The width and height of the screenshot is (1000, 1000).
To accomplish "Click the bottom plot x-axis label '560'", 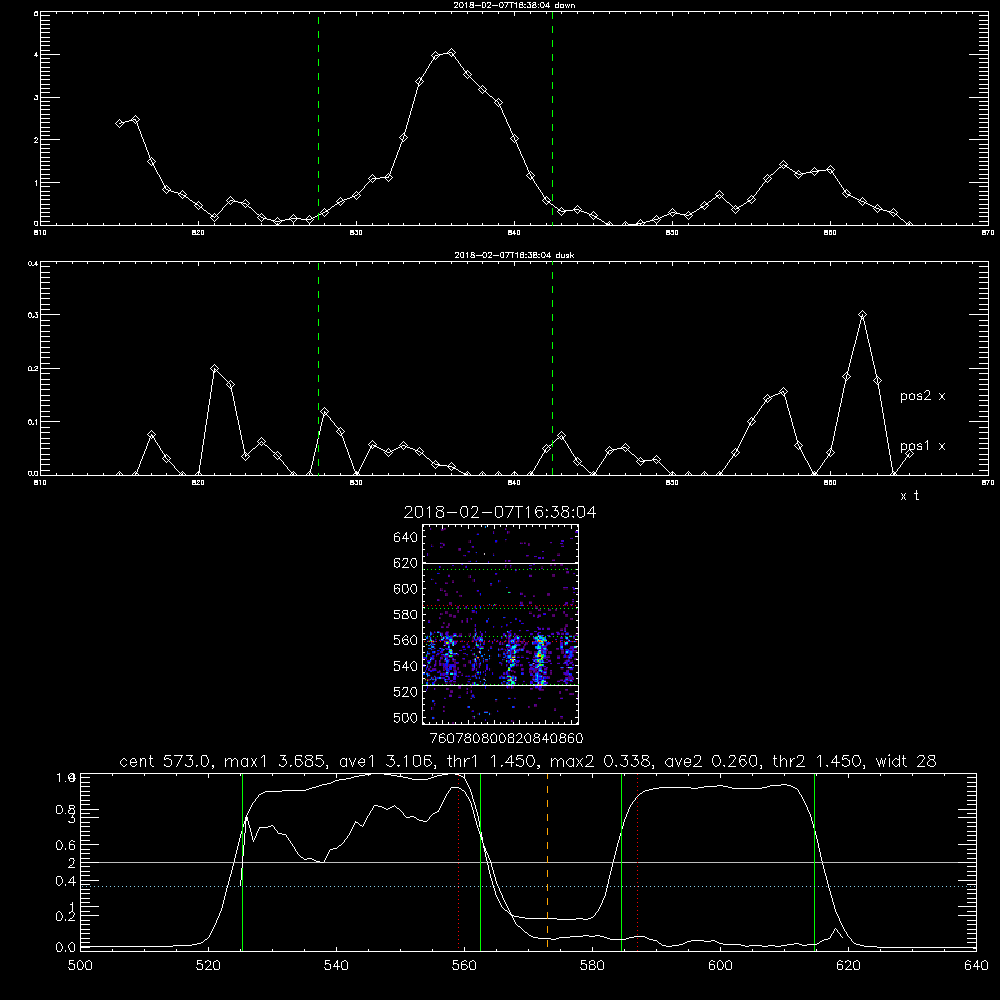I will click(x=464, y=966).
